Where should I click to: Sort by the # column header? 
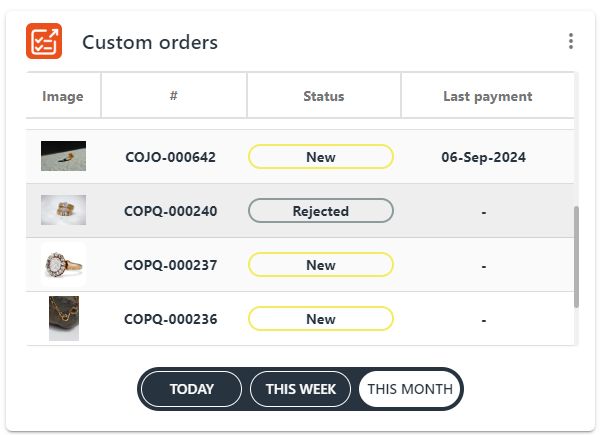pyautogui.click(x=174, y=96)
